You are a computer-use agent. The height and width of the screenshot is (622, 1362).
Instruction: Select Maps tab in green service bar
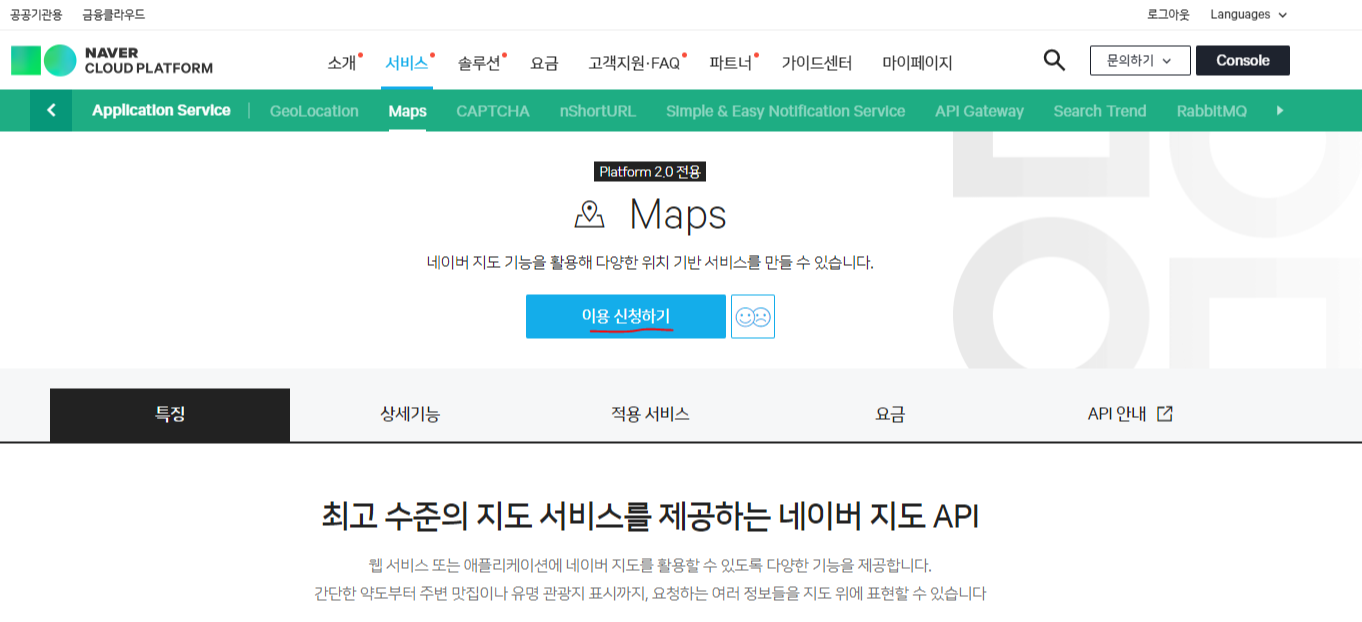click(407, 111)
